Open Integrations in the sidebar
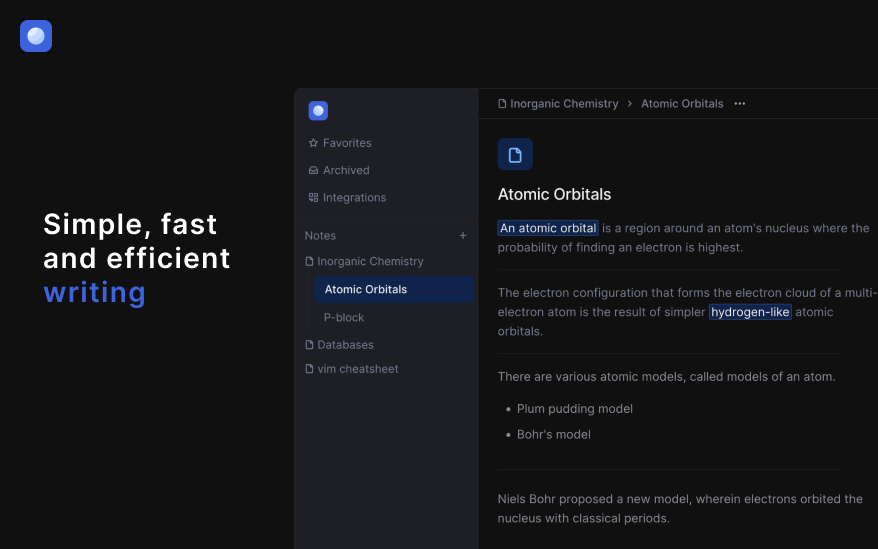Viewport: 878px width, 549px height. pos(347,198)
